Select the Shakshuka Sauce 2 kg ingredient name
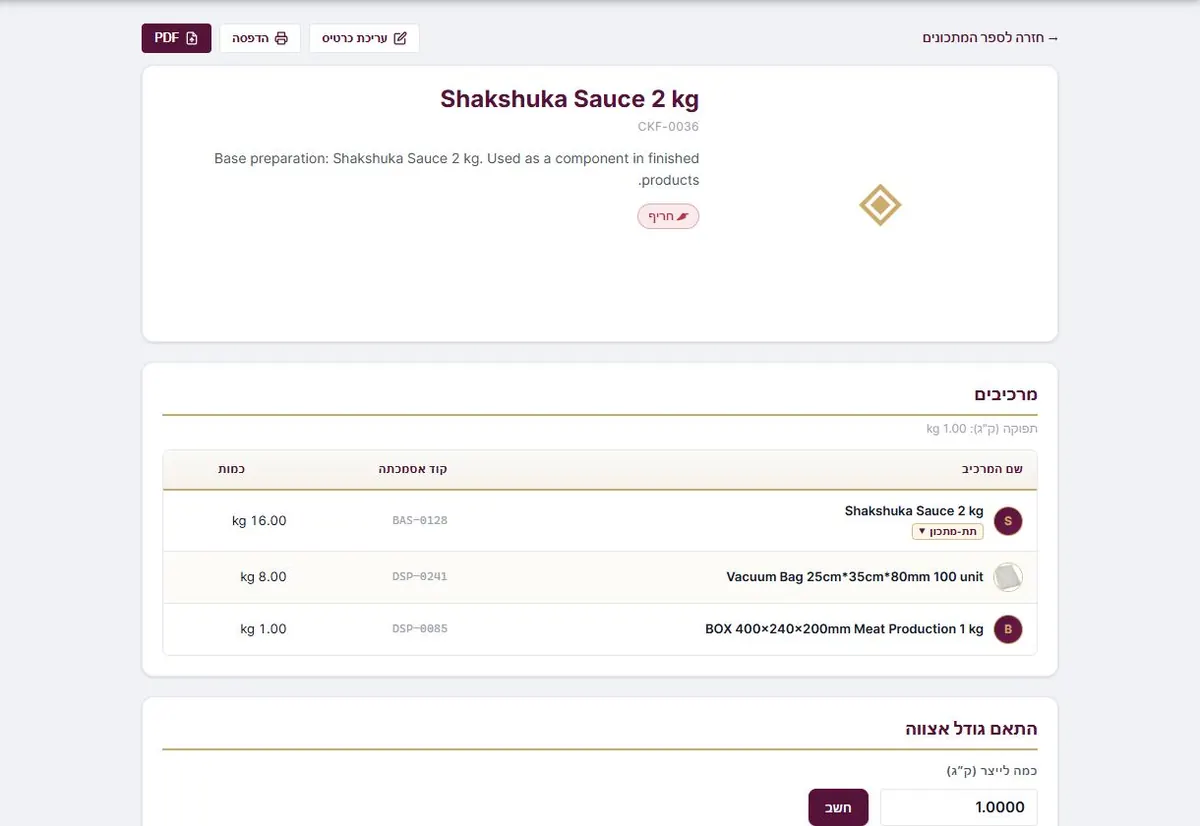 tap(914, 511)
